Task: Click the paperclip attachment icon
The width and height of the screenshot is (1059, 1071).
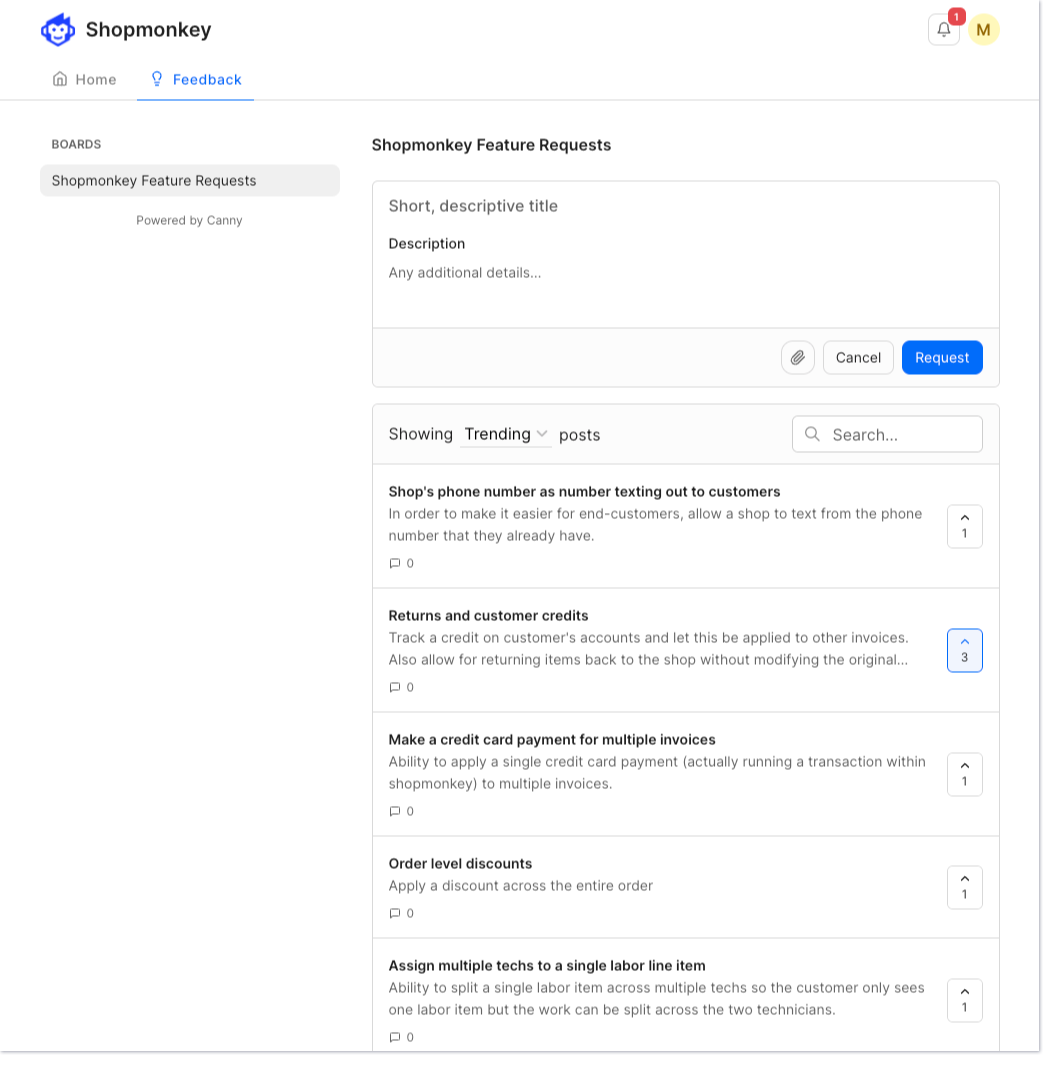Action: click(797, 357)
